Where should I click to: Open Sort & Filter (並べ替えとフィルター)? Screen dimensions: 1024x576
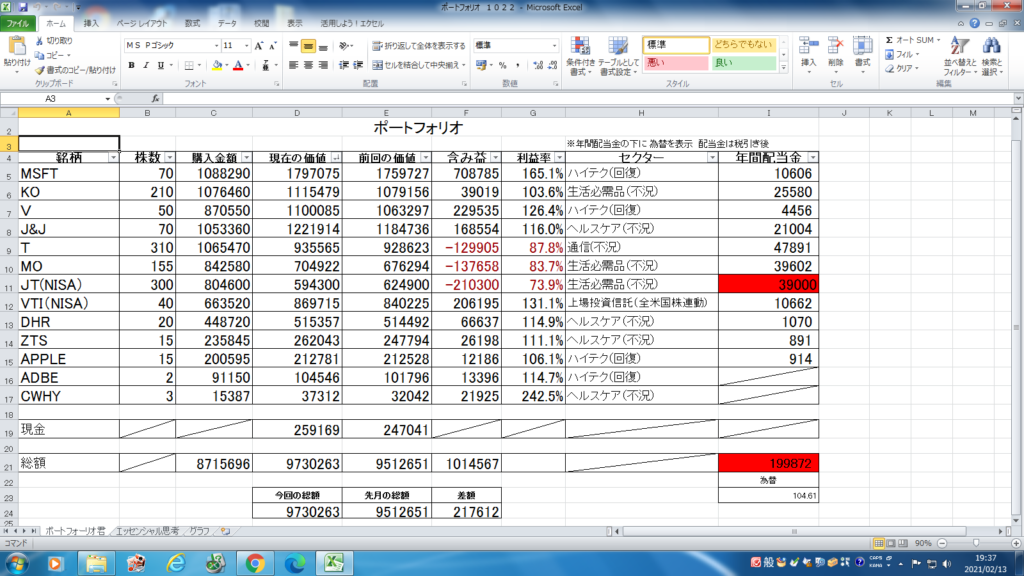959,56
